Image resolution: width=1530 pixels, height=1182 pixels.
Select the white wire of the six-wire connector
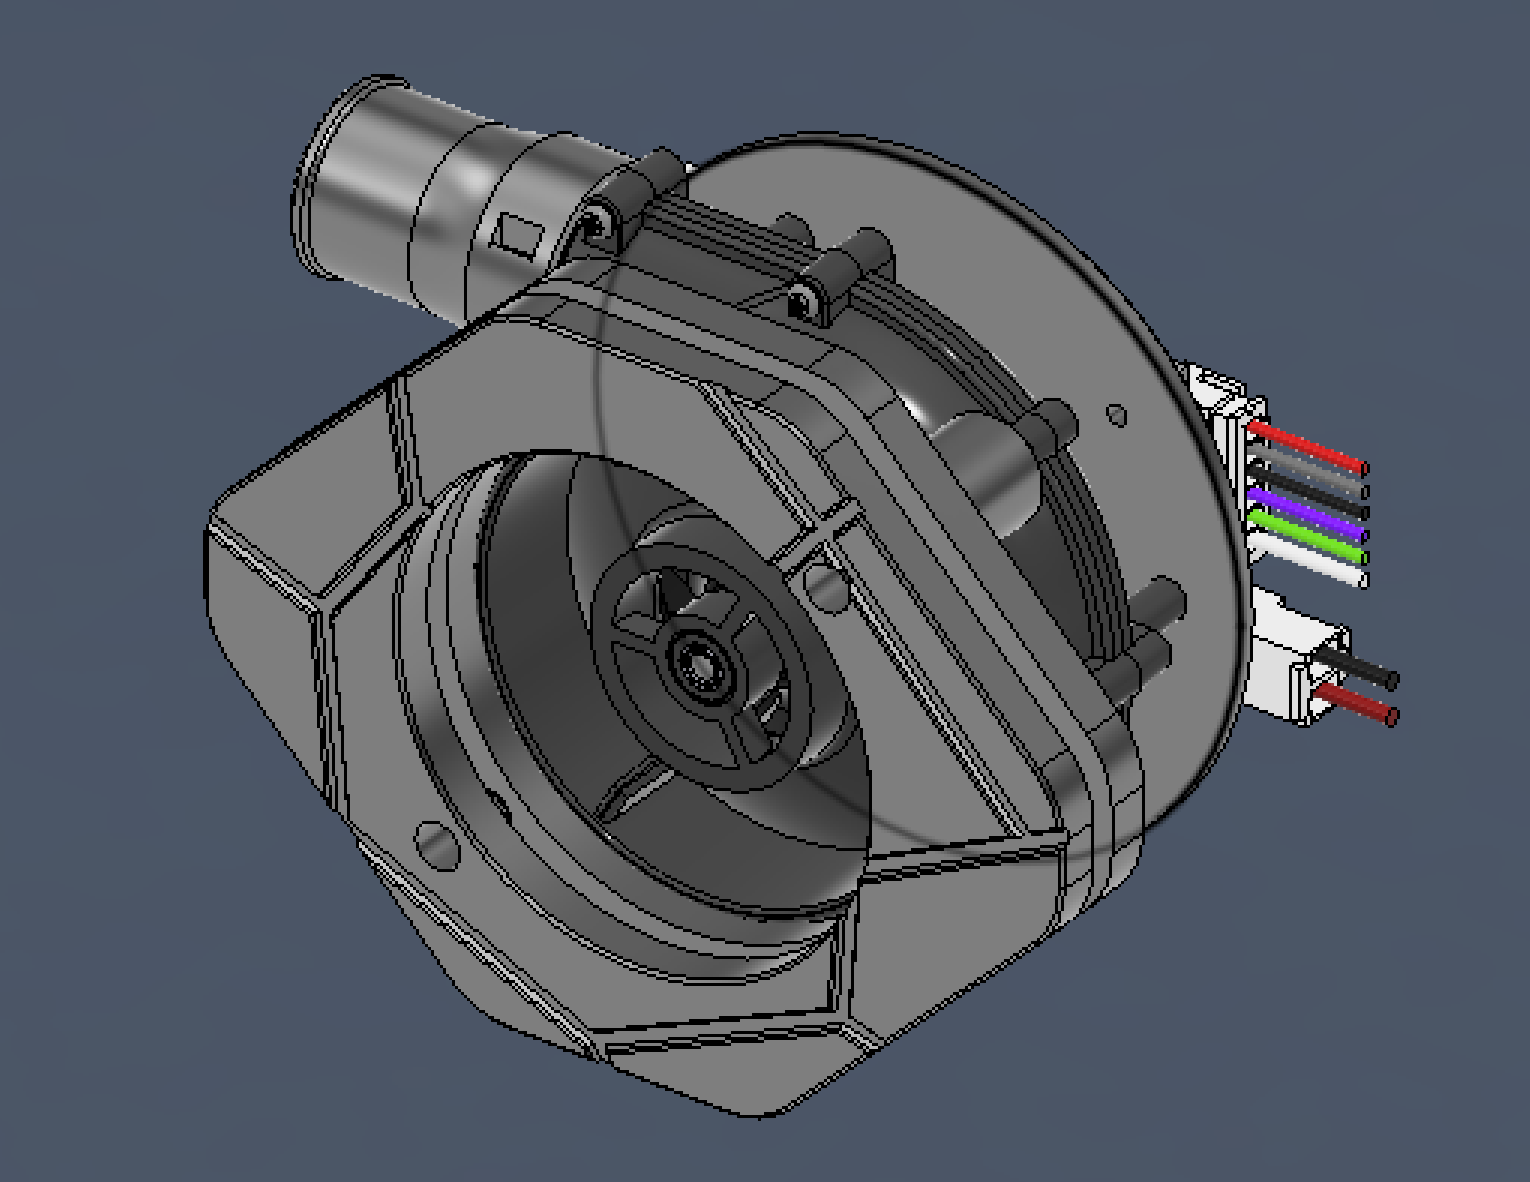(1310, 561)
